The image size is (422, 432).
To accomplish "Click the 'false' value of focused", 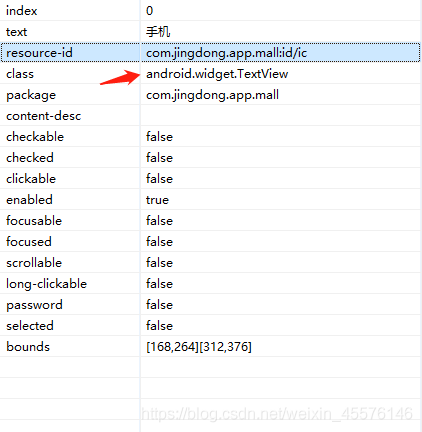I will tap(159, 242).
